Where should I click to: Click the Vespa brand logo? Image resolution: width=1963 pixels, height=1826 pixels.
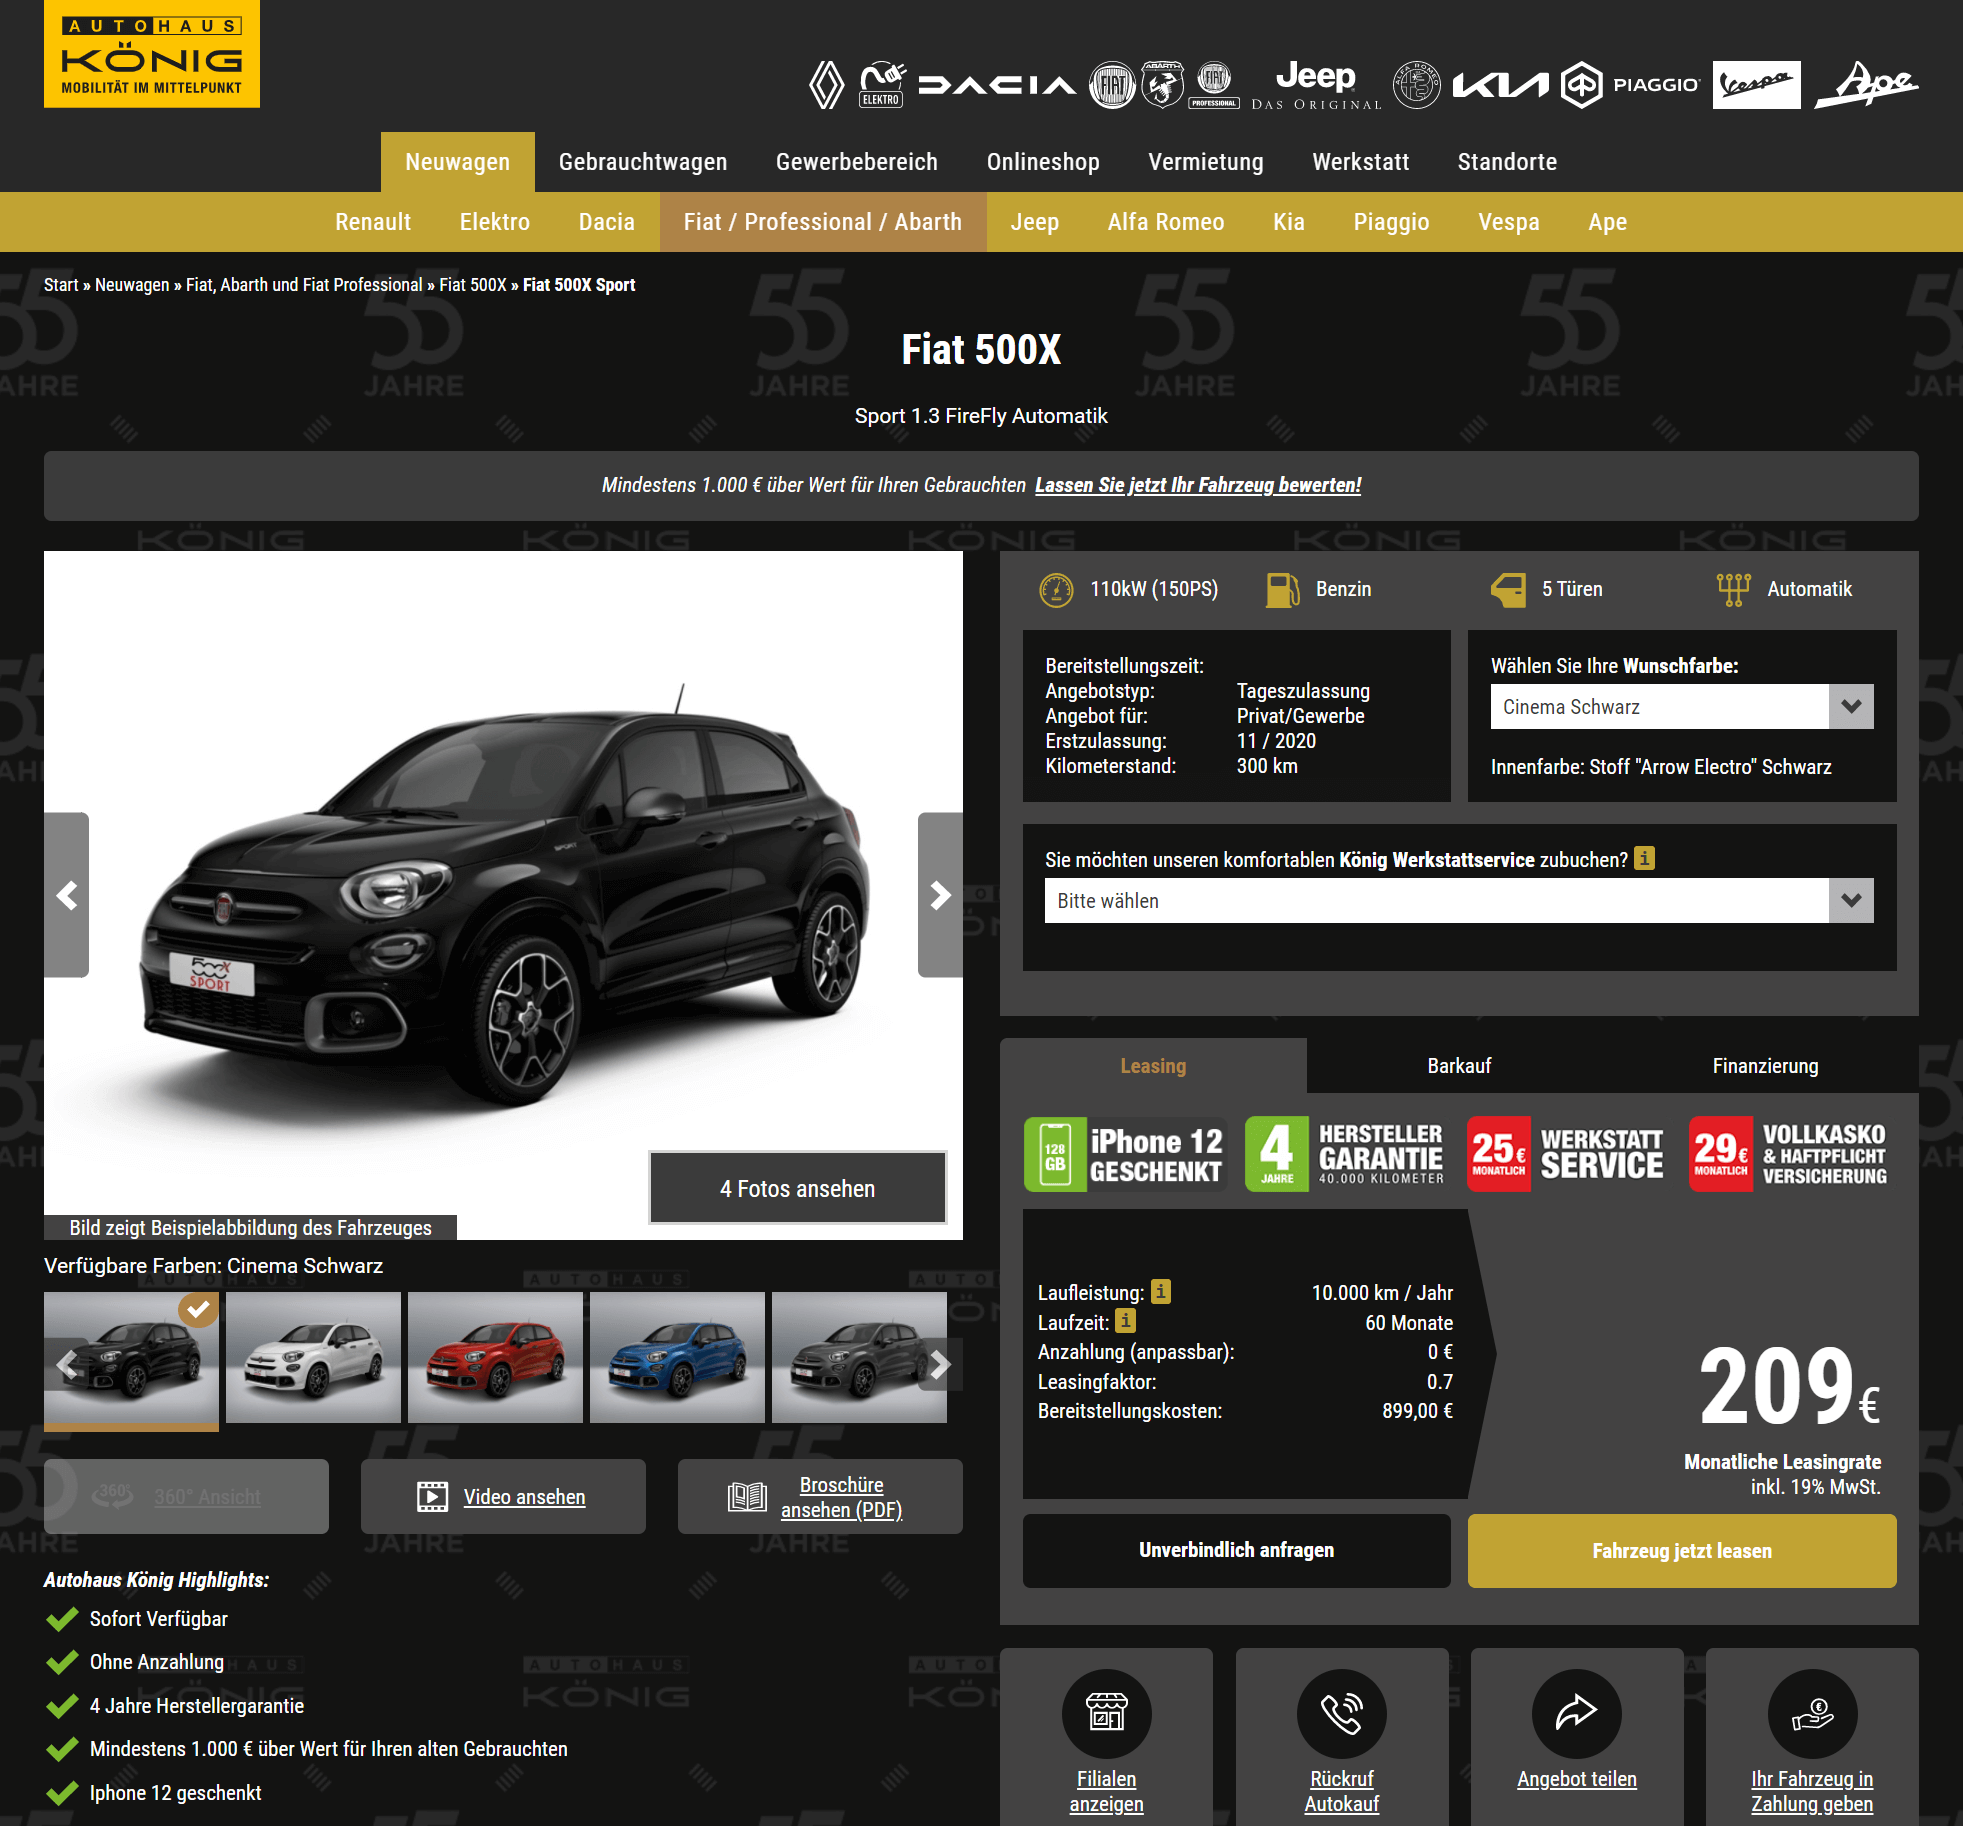[1756, 85]
